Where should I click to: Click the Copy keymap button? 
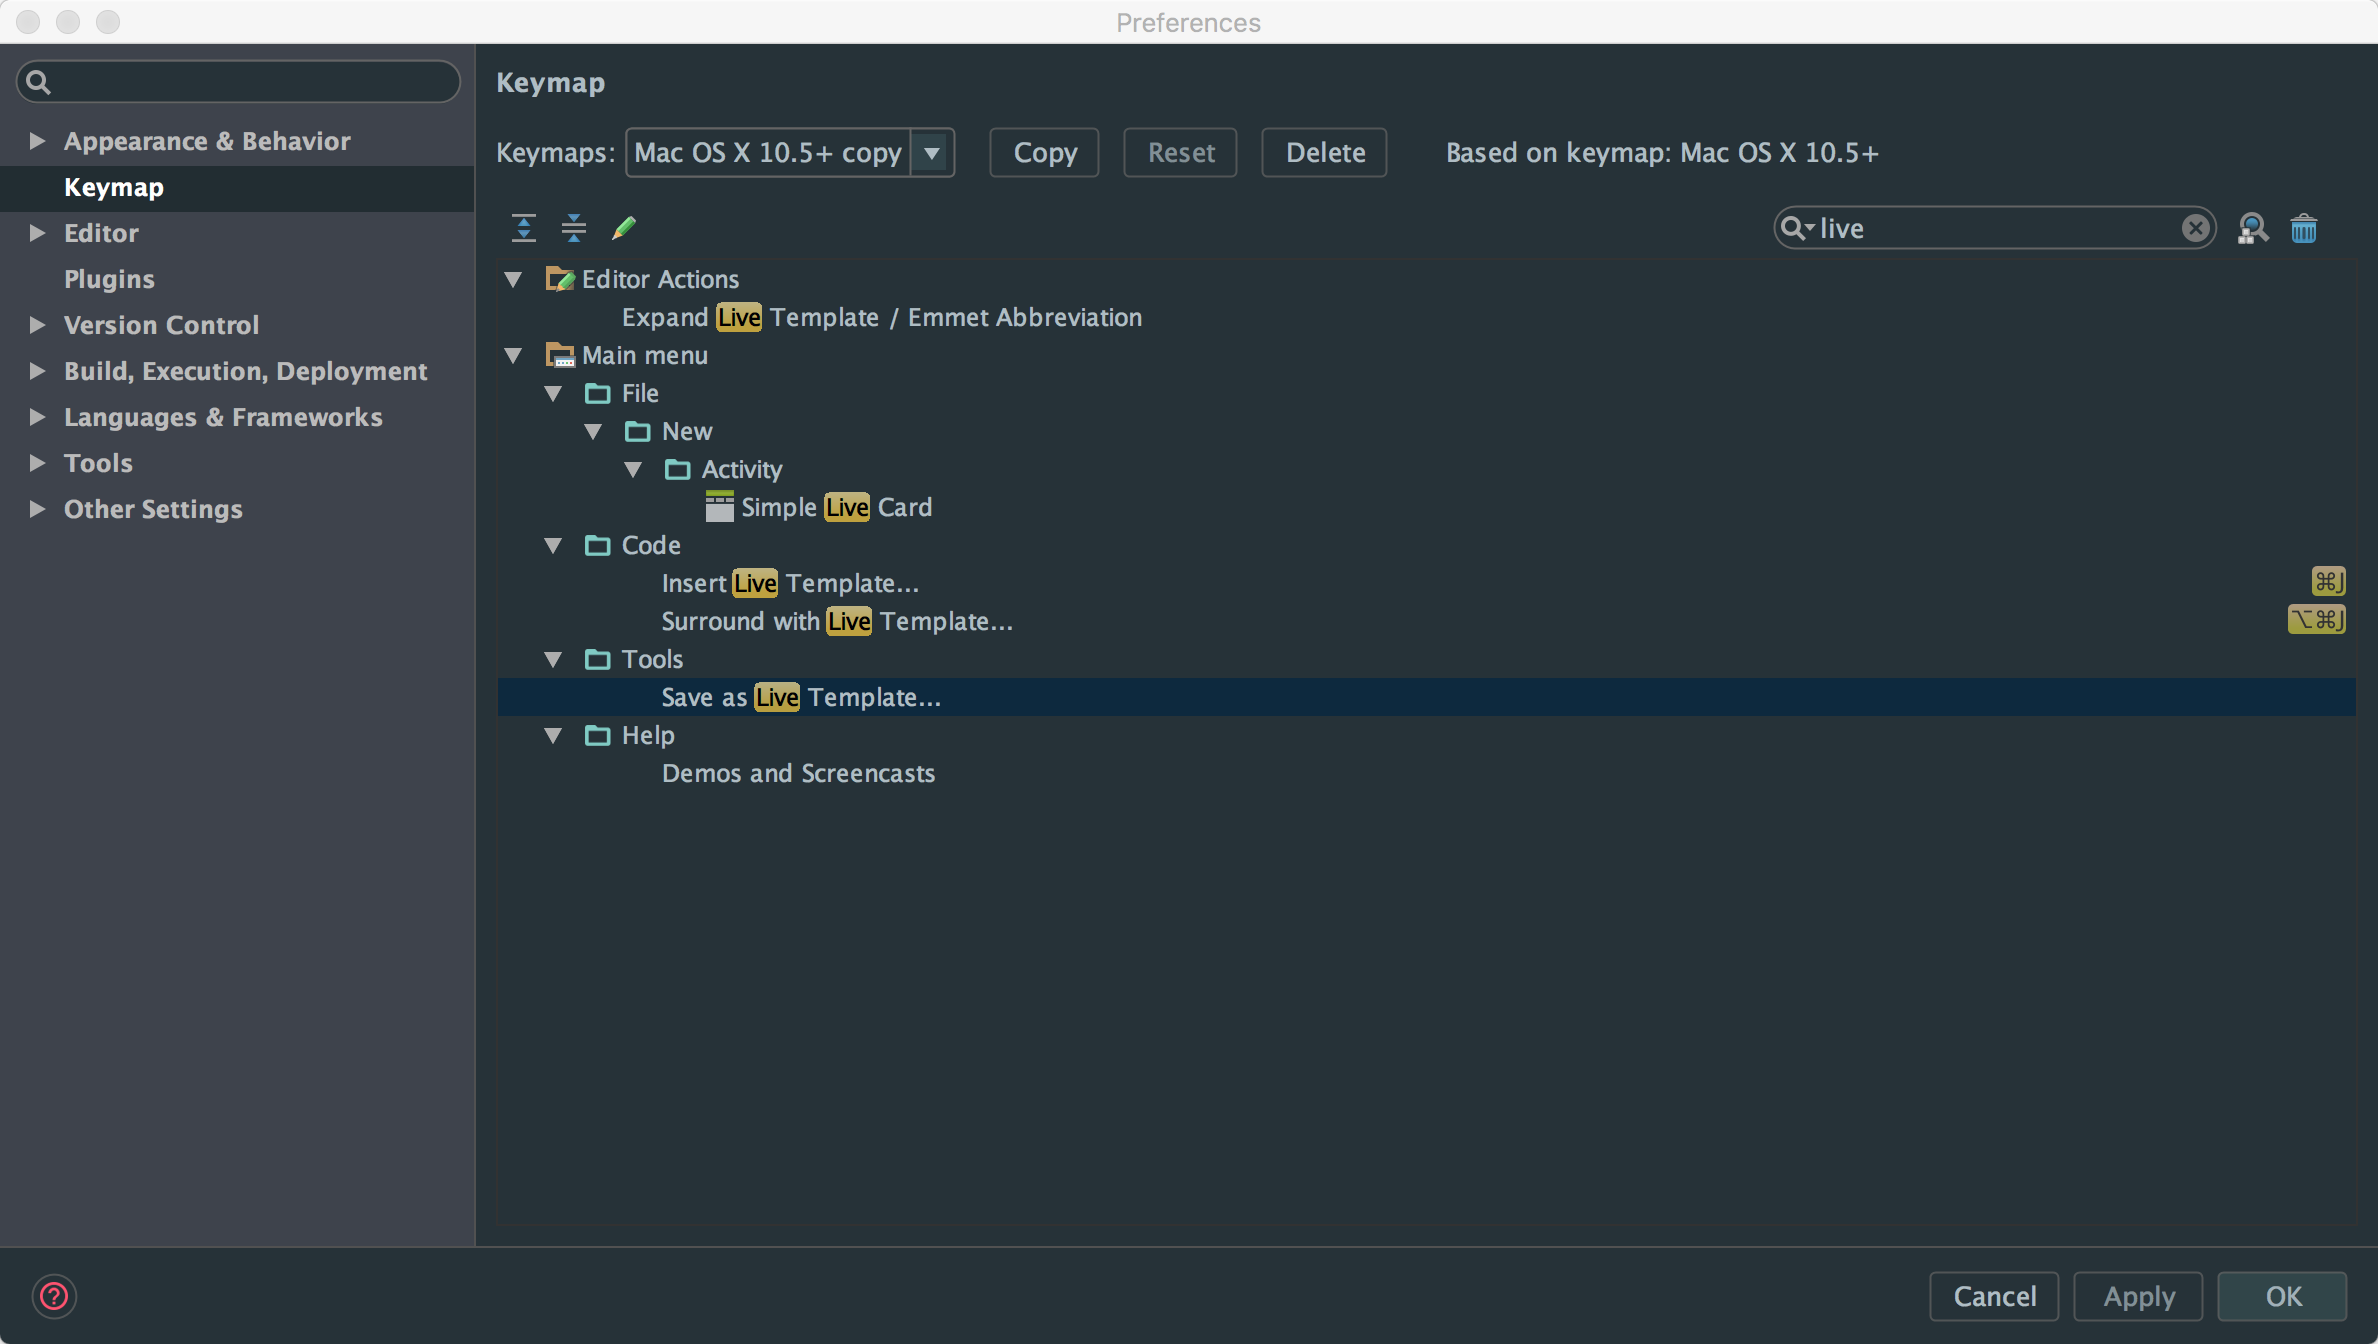(x=1044, y=153)
